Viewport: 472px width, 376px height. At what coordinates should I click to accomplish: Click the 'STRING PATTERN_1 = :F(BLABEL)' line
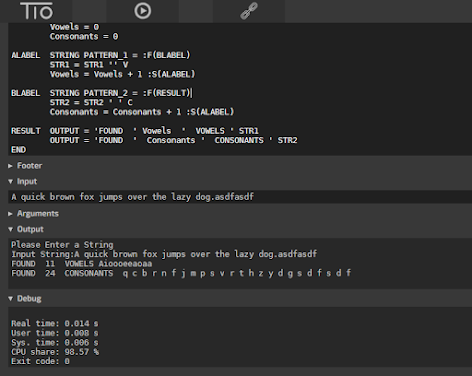coord(120,55)
